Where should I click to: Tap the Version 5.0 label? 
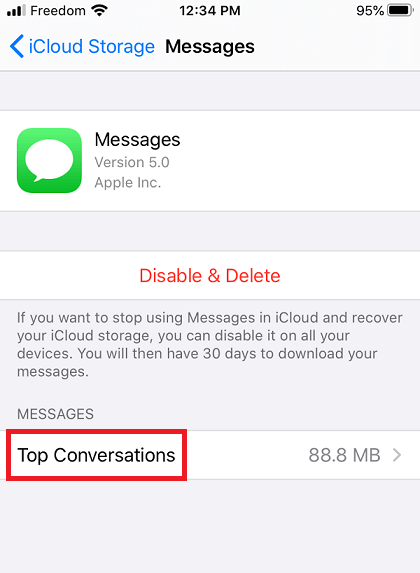click(132, 162)
